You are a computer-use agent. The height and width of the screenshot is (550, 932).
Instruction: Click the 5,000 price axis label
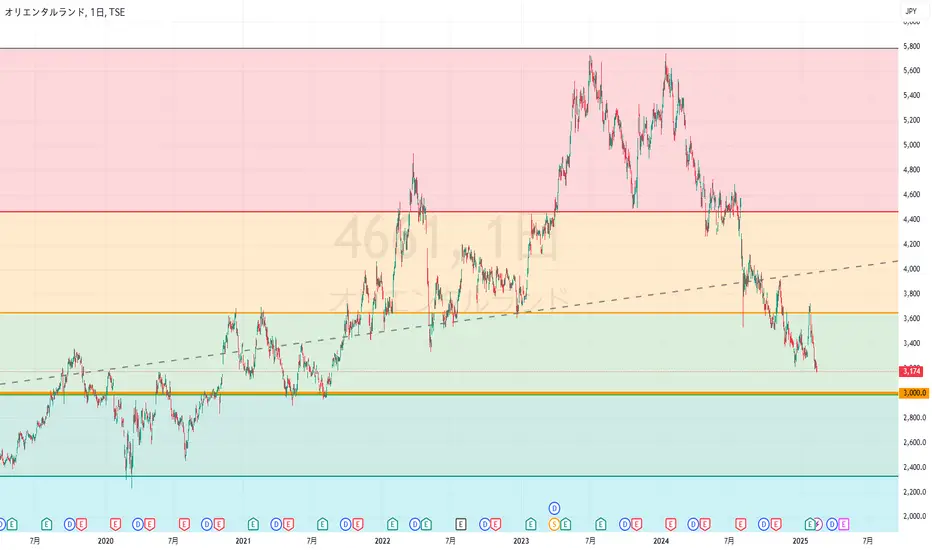(x=911, y=145)
